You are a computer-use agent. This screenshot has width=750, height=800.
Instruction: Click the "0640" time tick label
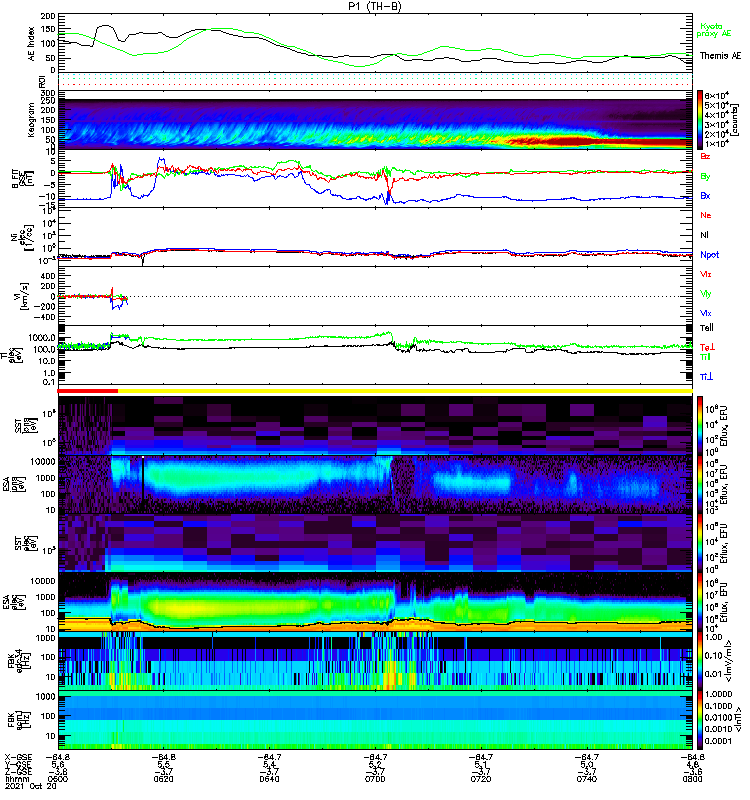click(269, 779)
